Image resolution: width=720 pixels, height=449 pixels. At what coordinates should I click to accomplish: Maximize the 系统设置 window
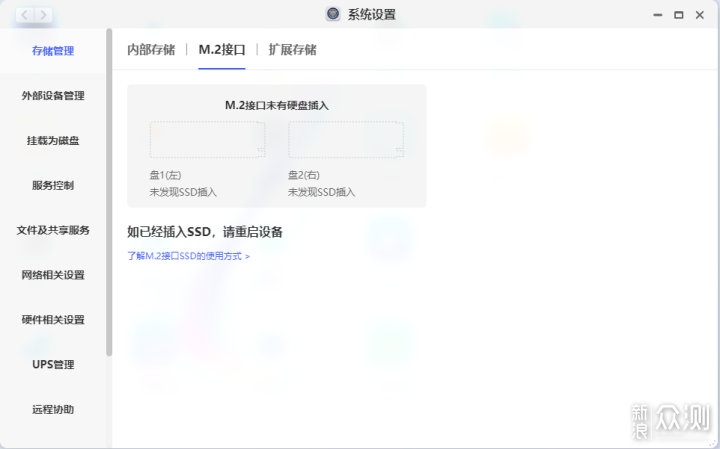(x=678, y=15)
